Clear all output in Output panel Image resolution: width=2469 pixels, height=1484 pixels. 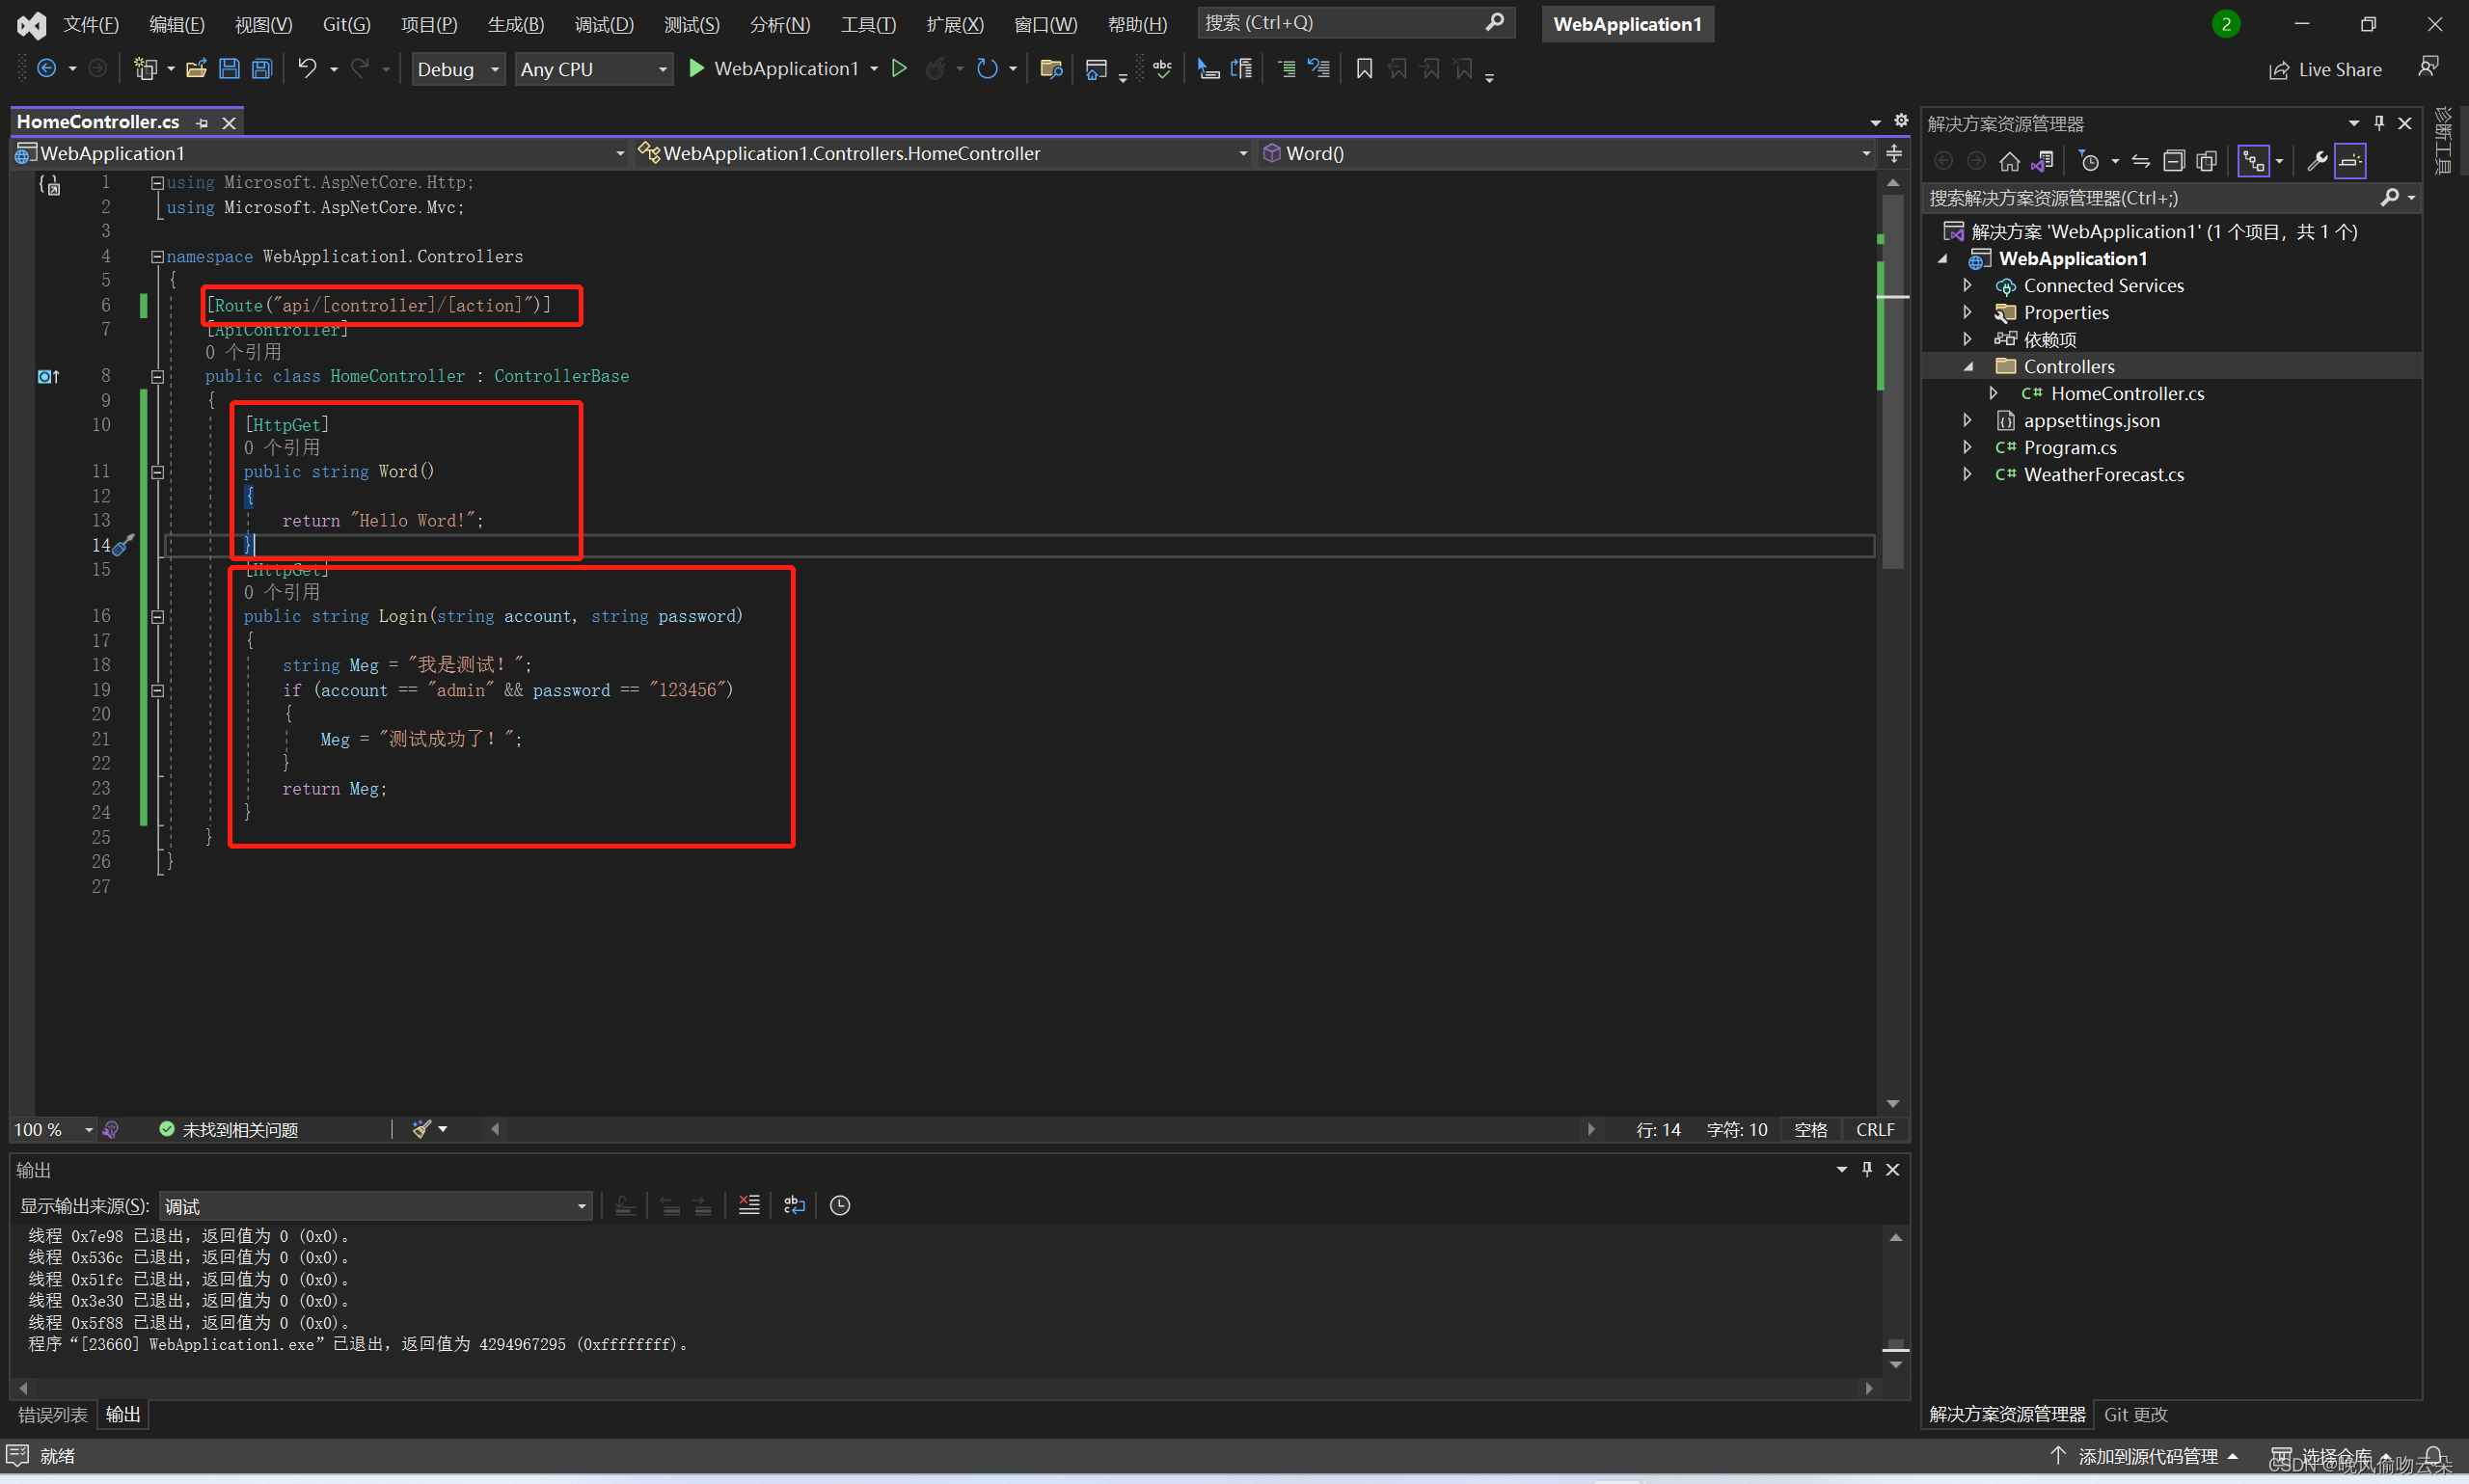[x=749, y=1205]
